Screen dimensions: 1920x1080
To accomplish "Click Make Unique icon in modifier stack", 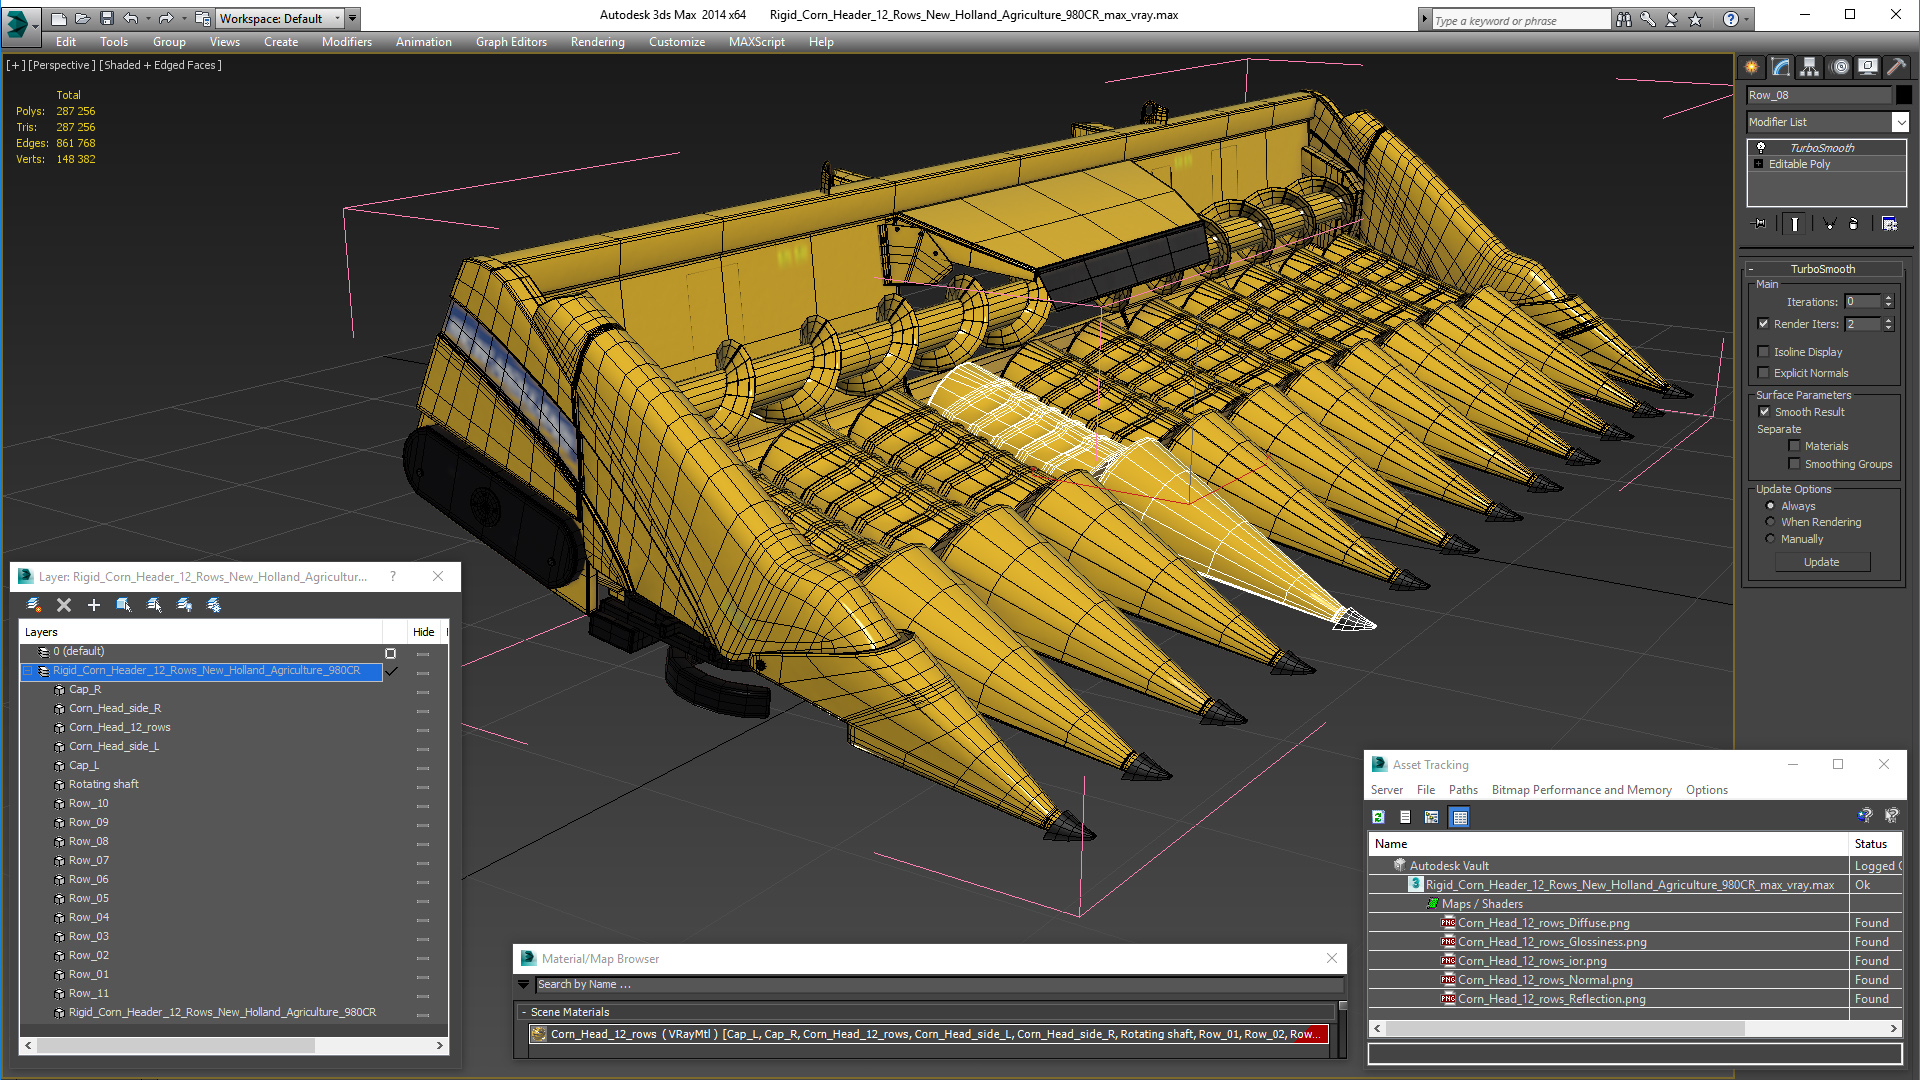I will click(1829, 224).
